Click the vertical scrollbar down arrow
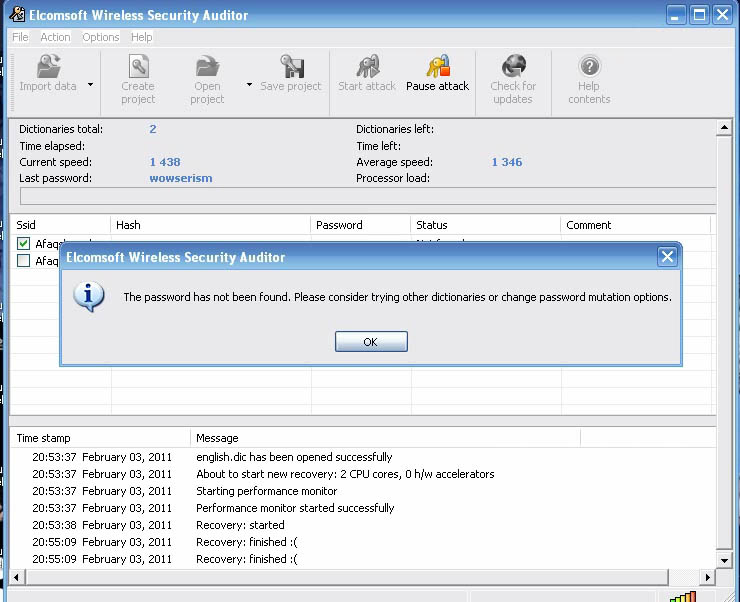 [724, 560]
